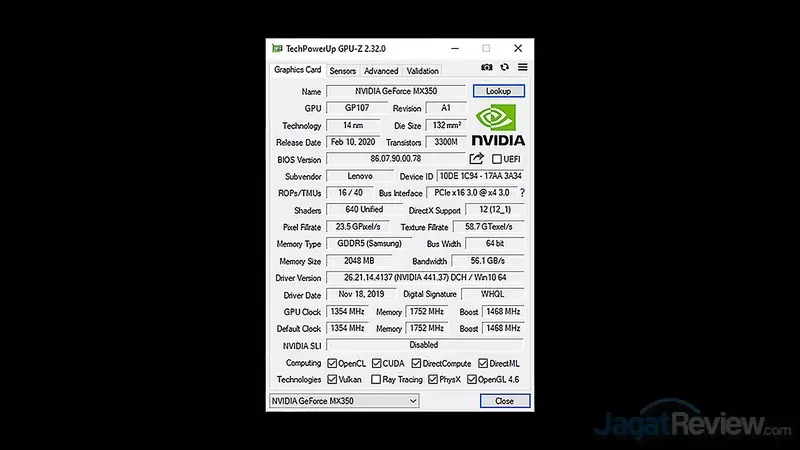The height and width of the screenshot is (450, 800).
Task: Minimize the GPU-Z window
Action: (x=455, y=48)
